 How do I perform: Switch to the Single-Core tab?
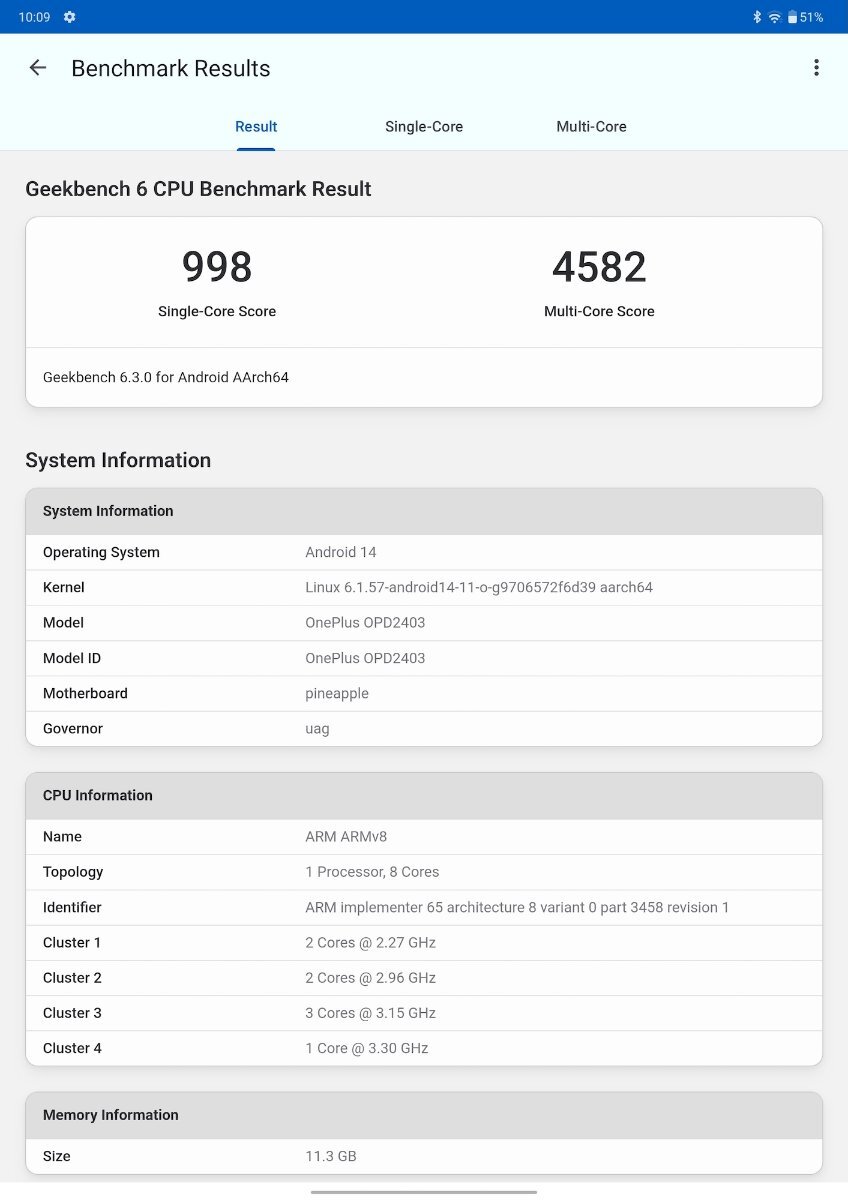[x=424, y=127]
